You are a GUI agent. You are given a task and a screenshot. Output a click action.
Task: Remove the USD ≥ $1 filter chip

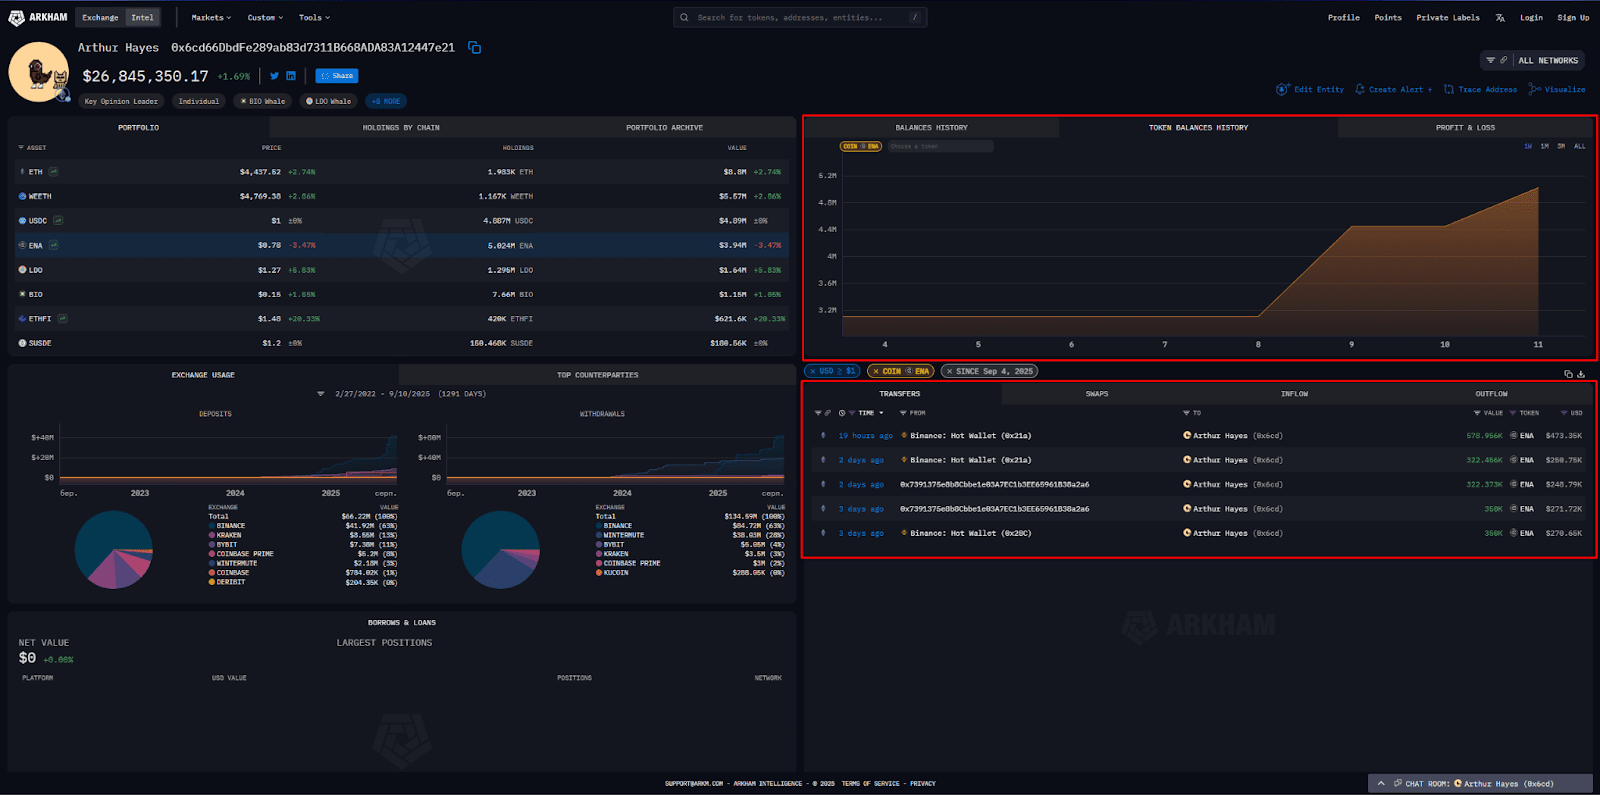[813, 371]
